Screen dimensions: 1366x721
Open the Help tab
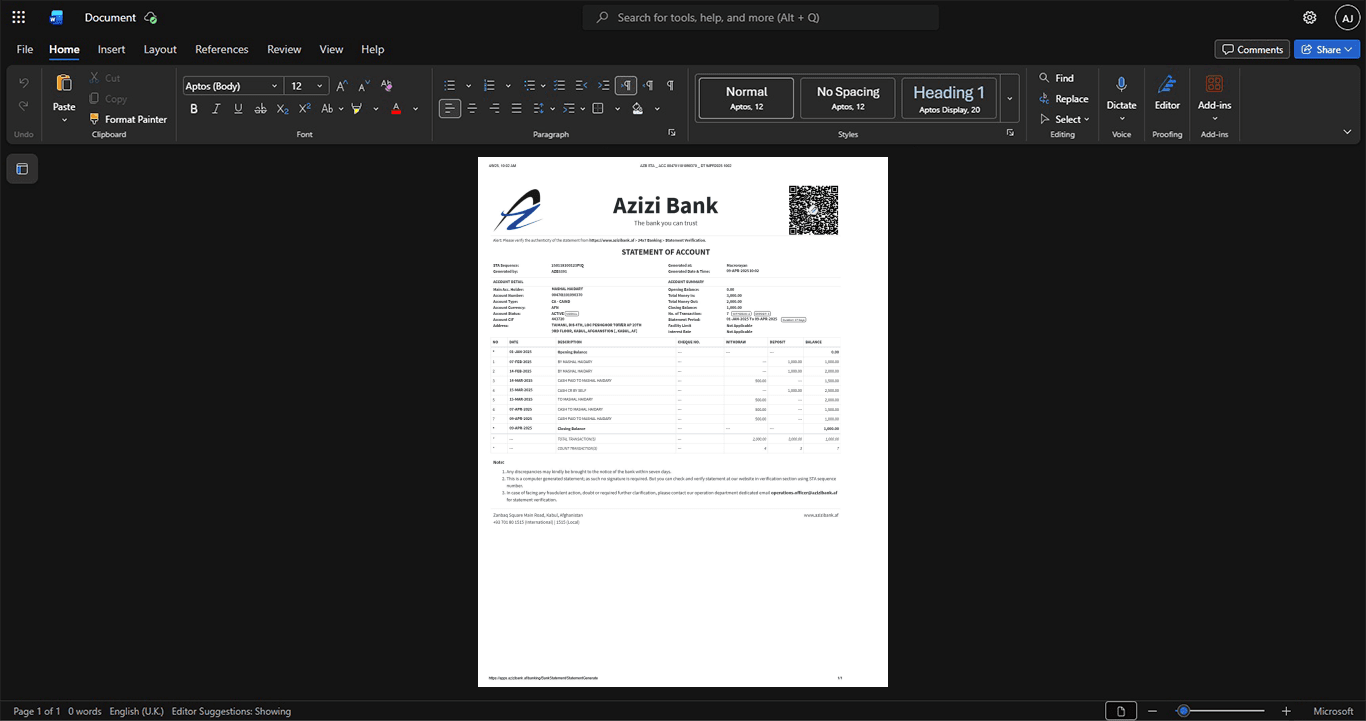373,49
